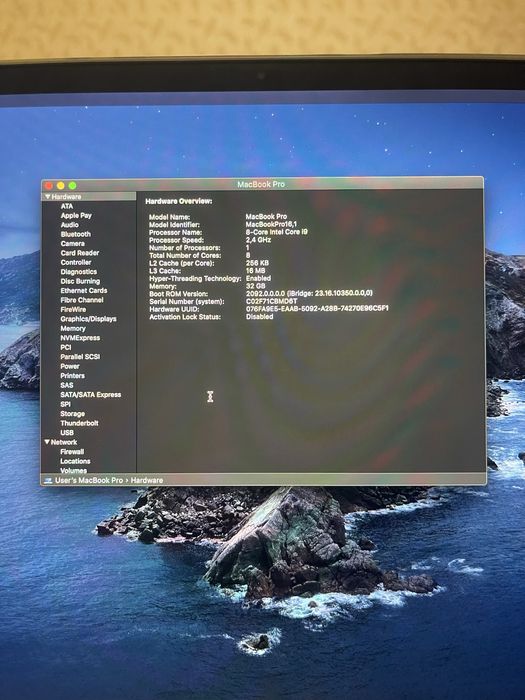Click the Model Identifier value MacBookPro16,1

[x=271, y=224]
